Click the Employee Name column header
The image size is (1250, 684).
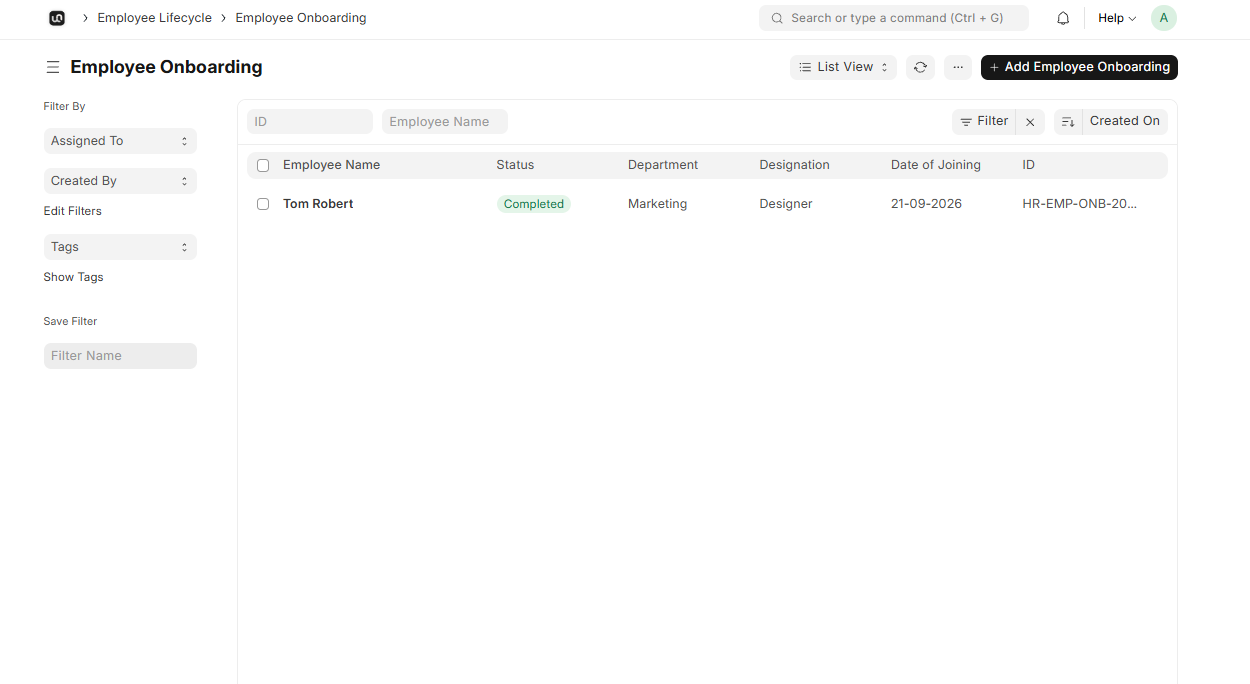coord(331,165)
